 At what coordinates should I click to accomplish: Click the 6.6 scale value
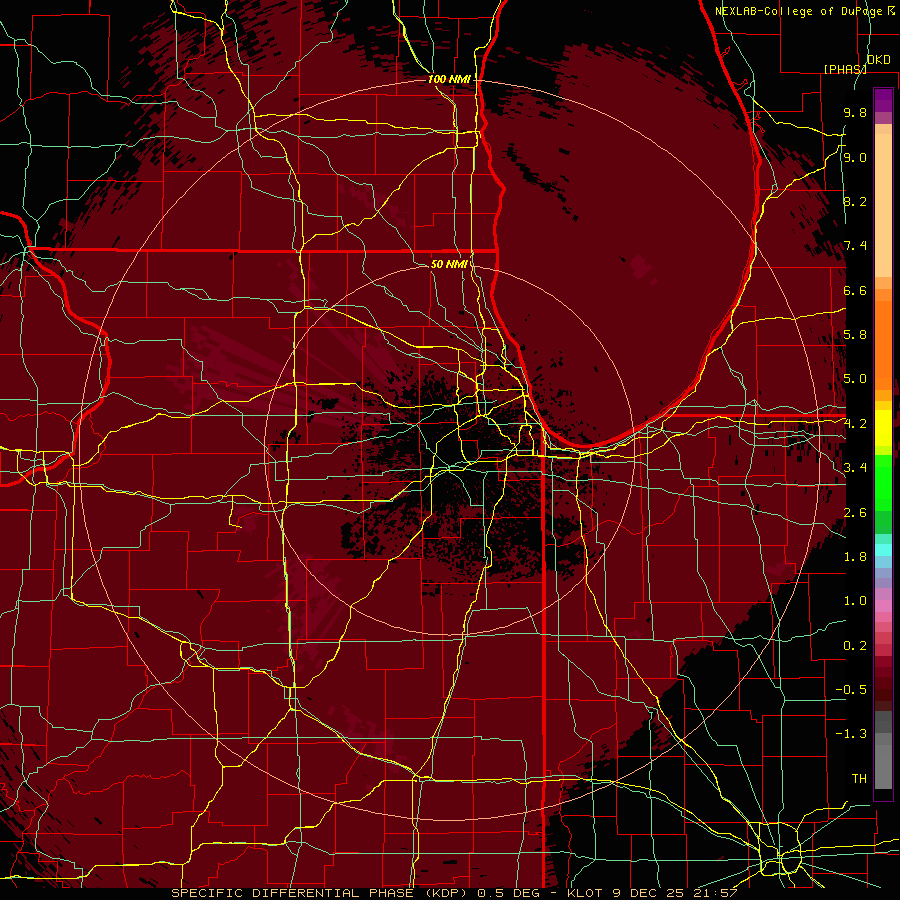click(x=855, y=291)
